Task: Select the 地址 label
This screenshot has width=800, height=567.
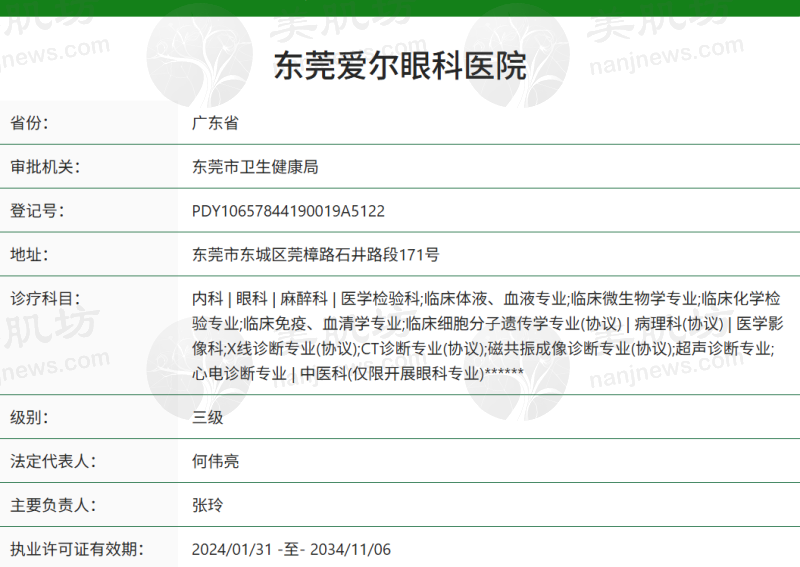Action: pyautogui.click(x=29, y=255)
